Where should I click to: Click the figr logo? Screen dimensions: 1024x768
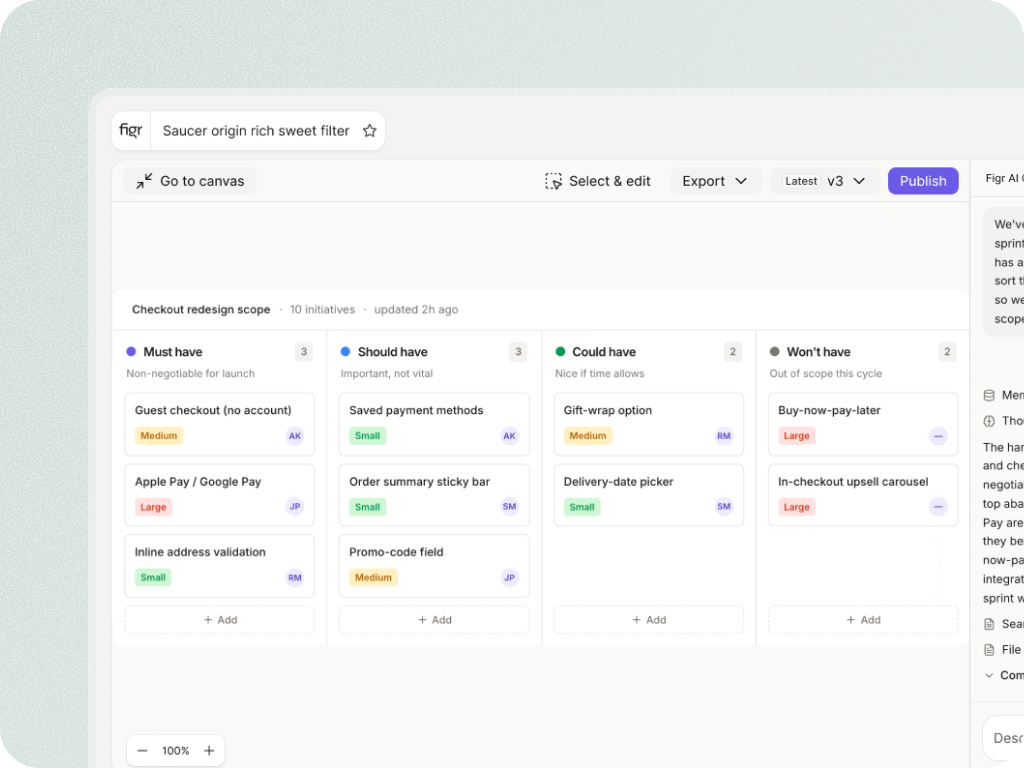pyautogui.click(x=131, y=130)
